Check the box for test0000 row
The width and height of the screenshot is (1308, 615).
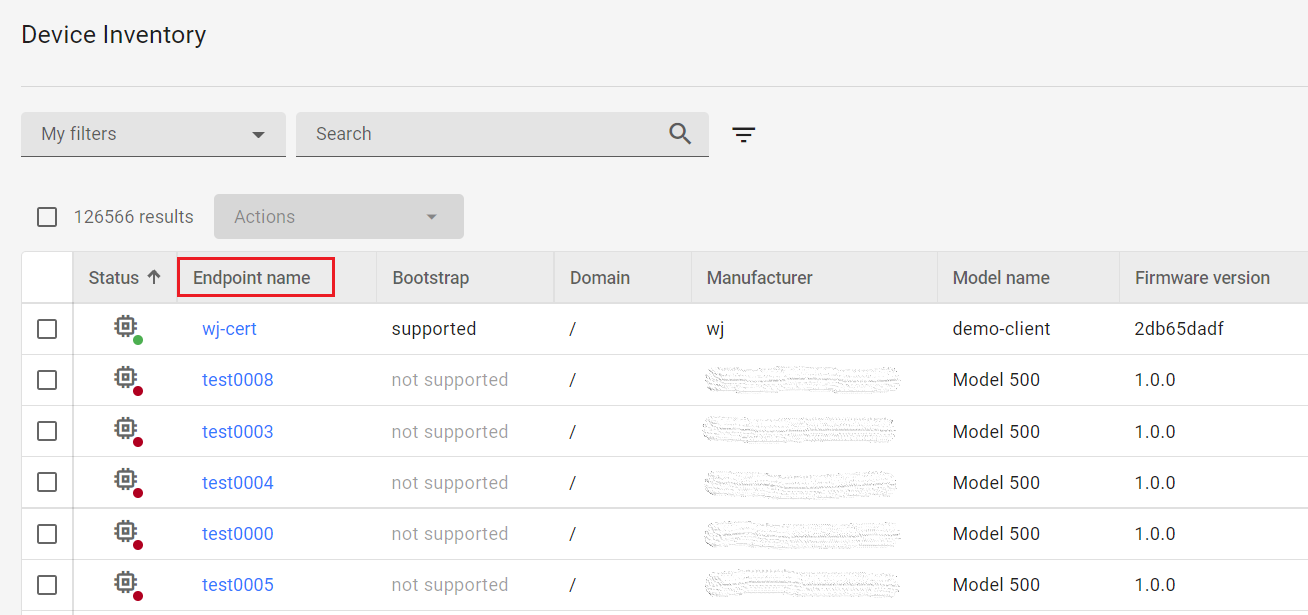[47, 534]
